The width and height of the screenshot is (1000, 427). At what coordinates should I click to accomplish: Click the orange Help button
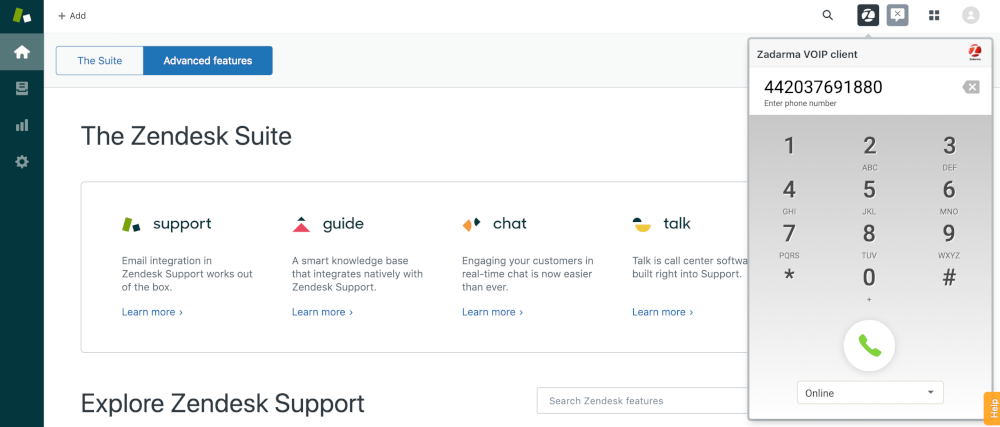point(992,407)
